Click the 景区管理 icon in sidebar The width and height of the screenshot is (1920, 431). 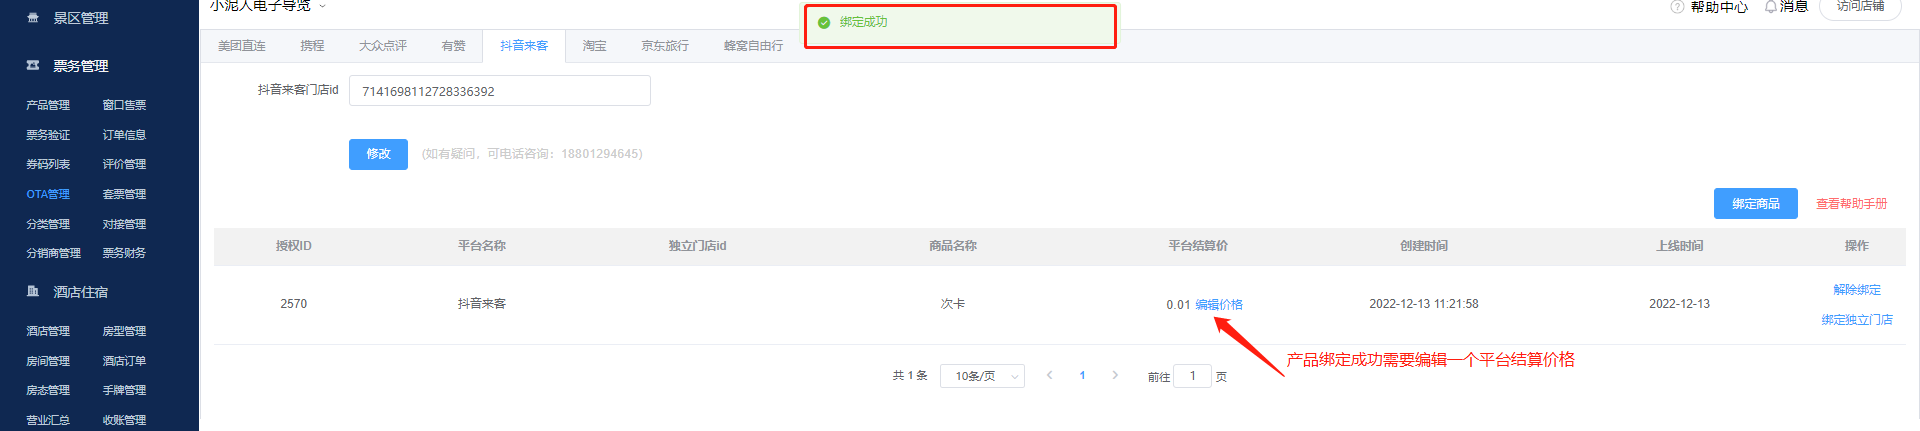pyautogui.click(x=33, y=18)
